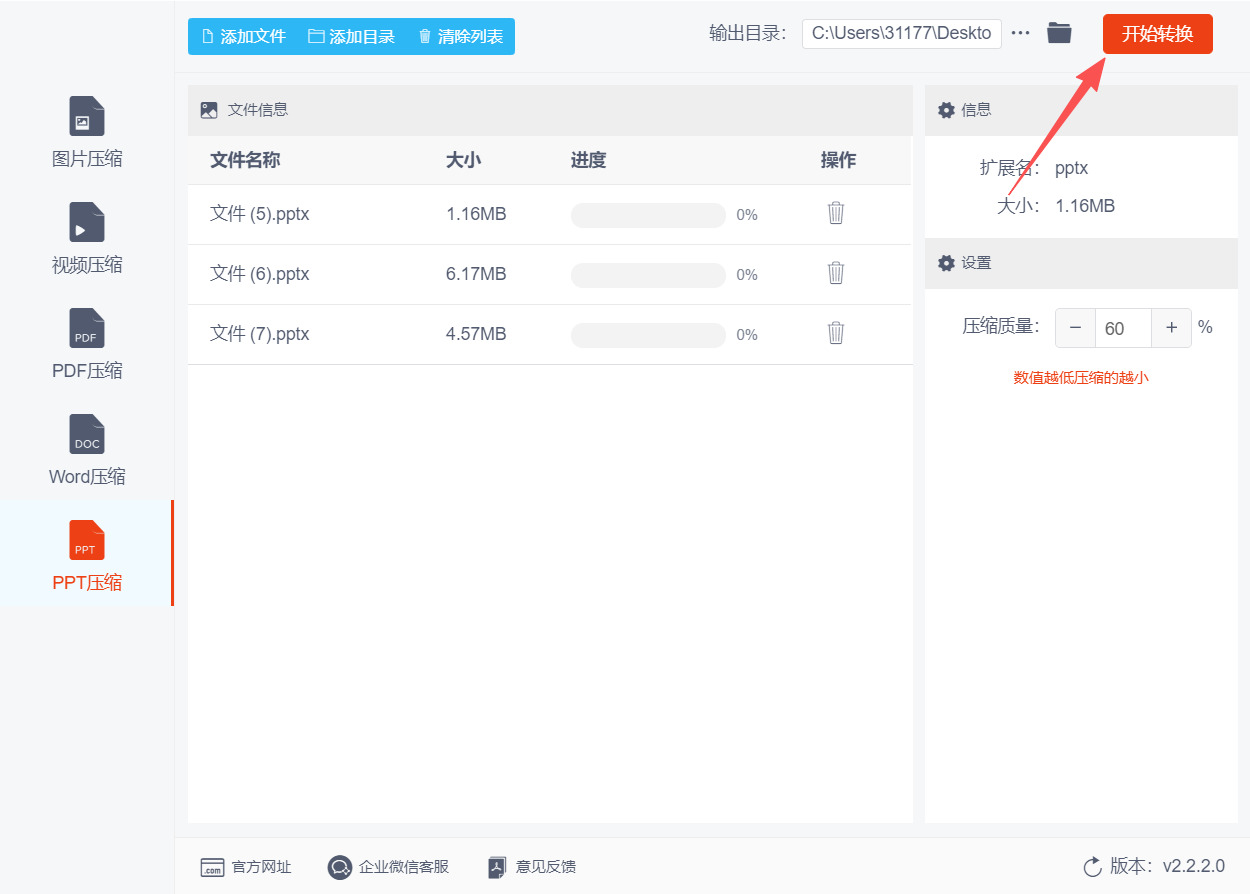This screenshot has height=894, width=1250.
Task: Click the compression quality value field showing 60
Action: point(1123,328)
